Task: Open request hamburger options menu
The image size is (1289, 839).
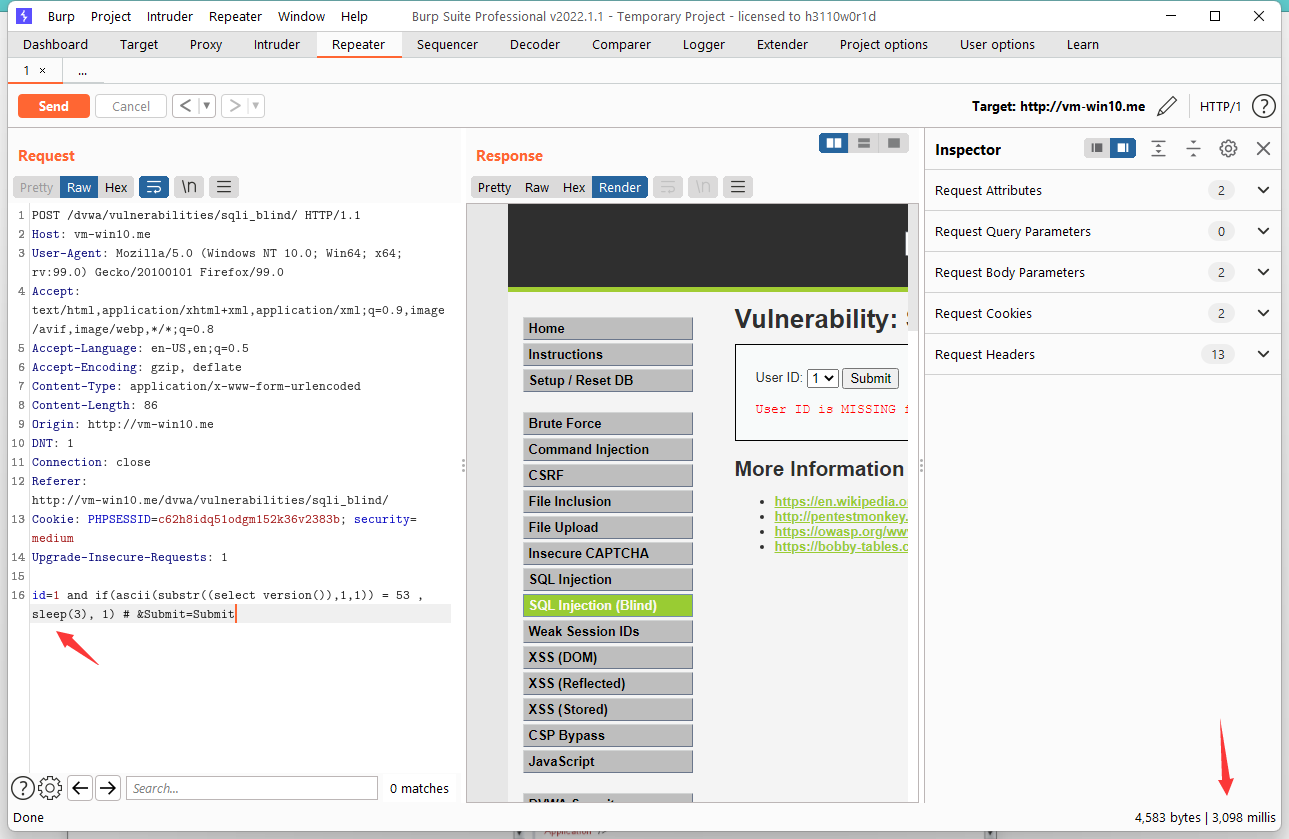Action: [x=224, y=187]
